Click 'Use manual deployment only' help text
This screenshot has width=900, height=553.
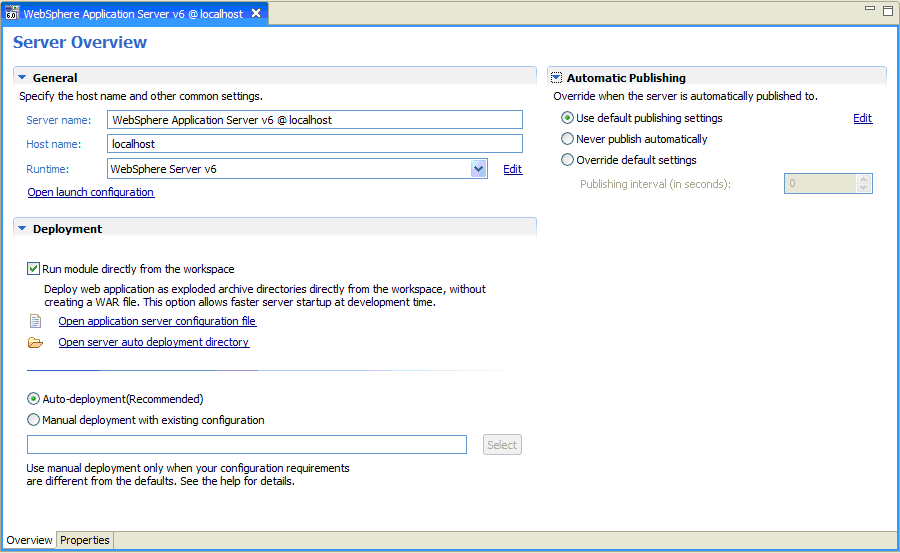[x=188, y=474]
